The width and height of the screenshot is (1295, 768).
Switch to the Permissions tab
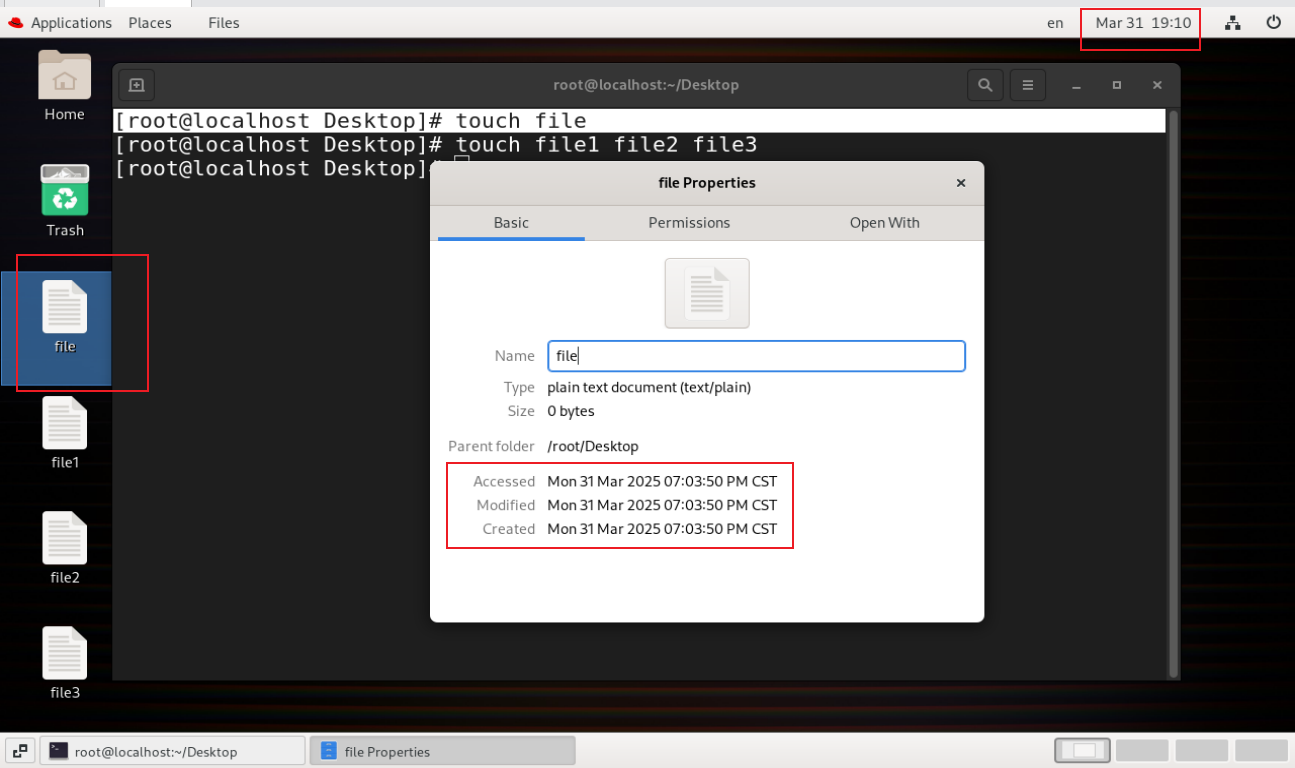(x=689, y=223)
